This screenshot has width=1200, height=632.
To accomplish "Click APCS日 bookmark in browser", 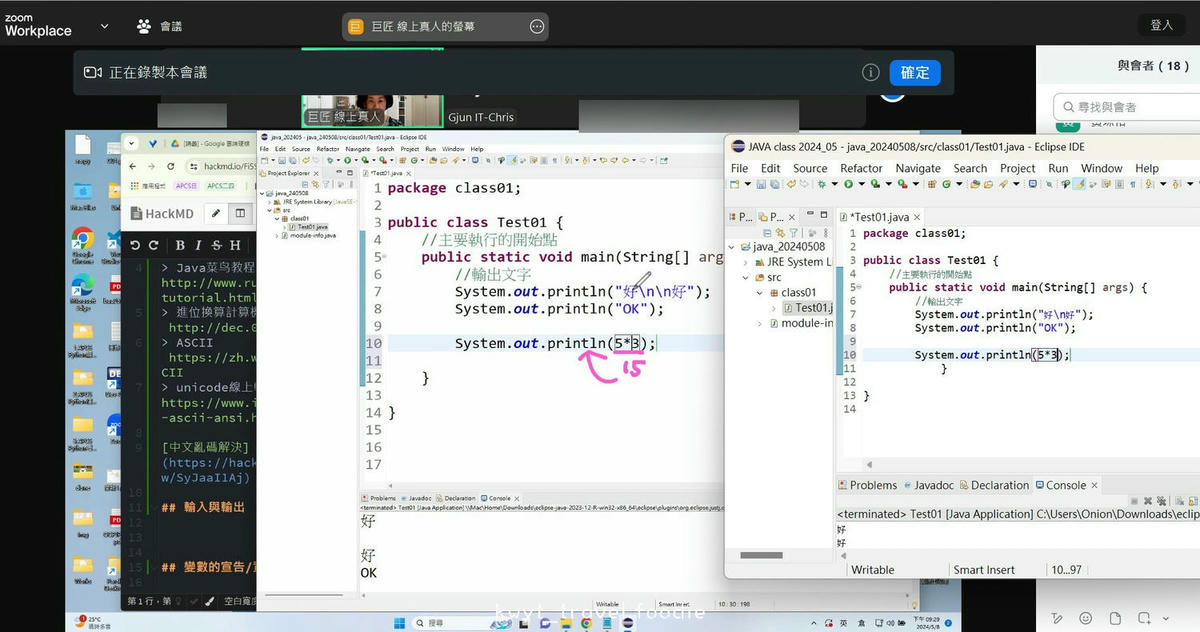I will 186,185.
